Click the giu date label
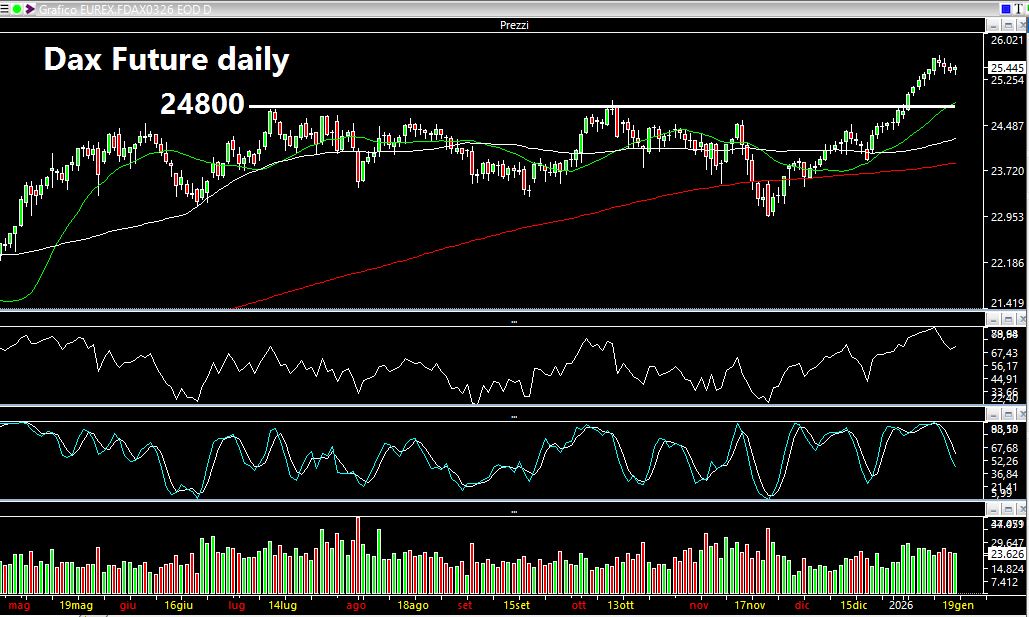The width and height of the screenshot is (1029, 617). (x=128, y=605)
